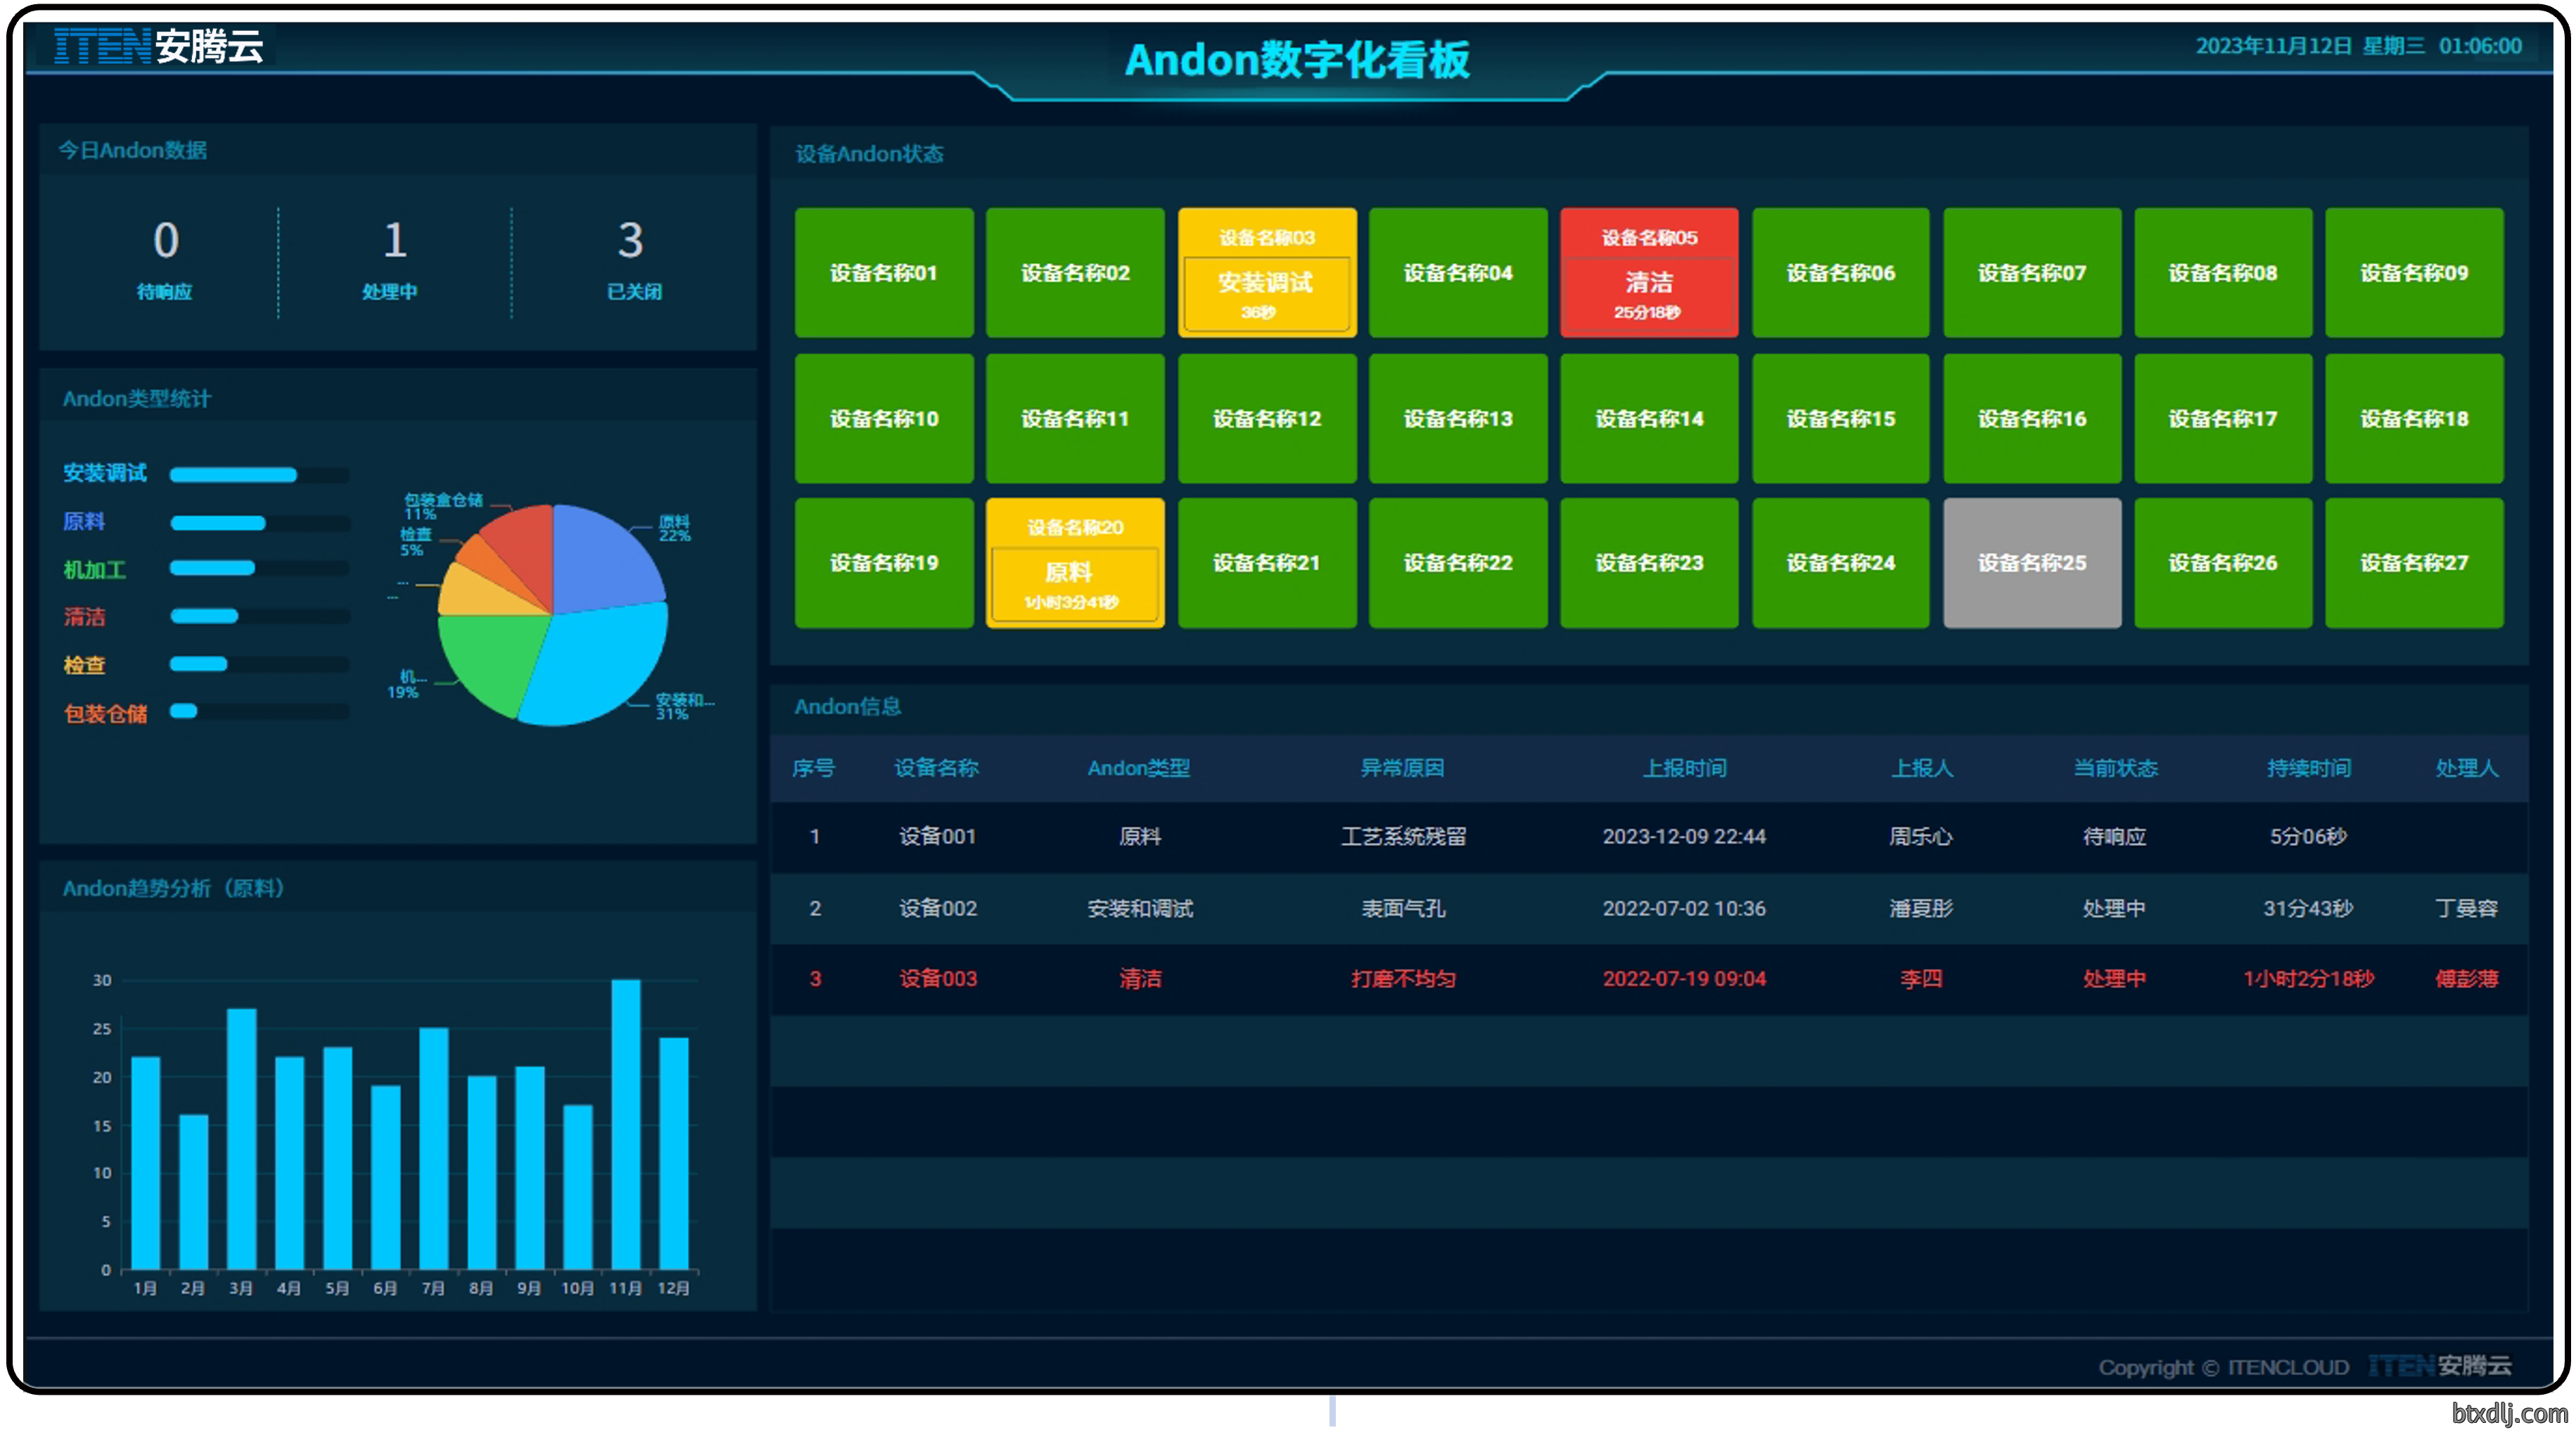Open the red 设备名称05 清洁 alarm tile
The width and height of the screenshot is (2576, 1432).
tap(1648, 272)
